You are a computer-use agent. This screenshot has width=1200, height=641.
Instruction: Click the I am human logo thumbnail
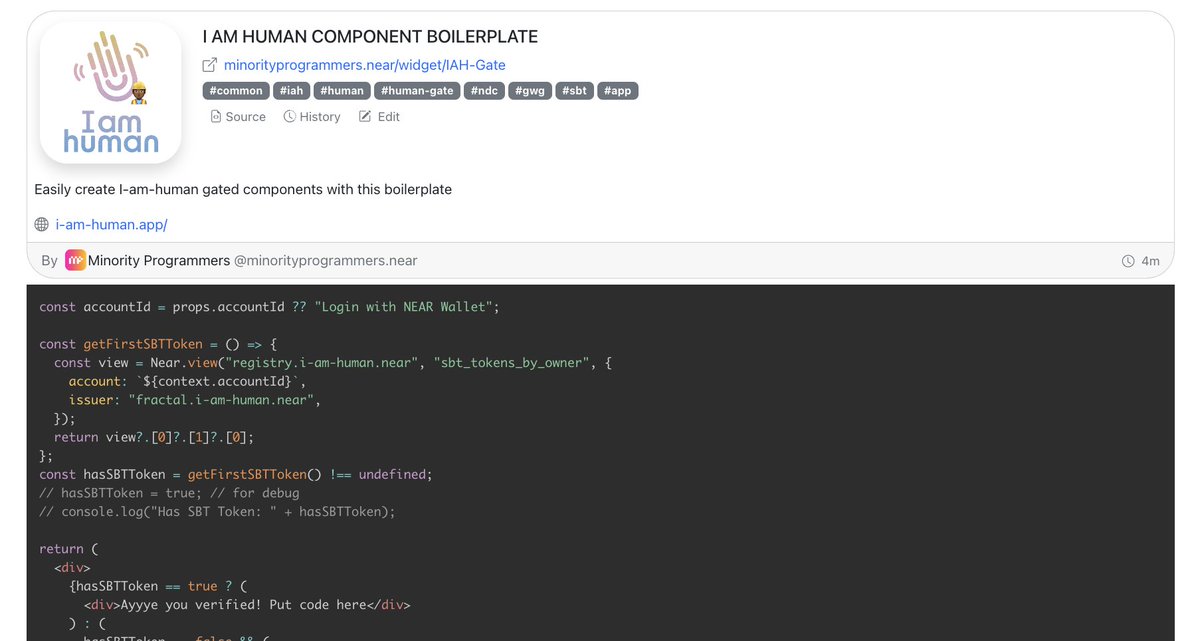(110, 92)
